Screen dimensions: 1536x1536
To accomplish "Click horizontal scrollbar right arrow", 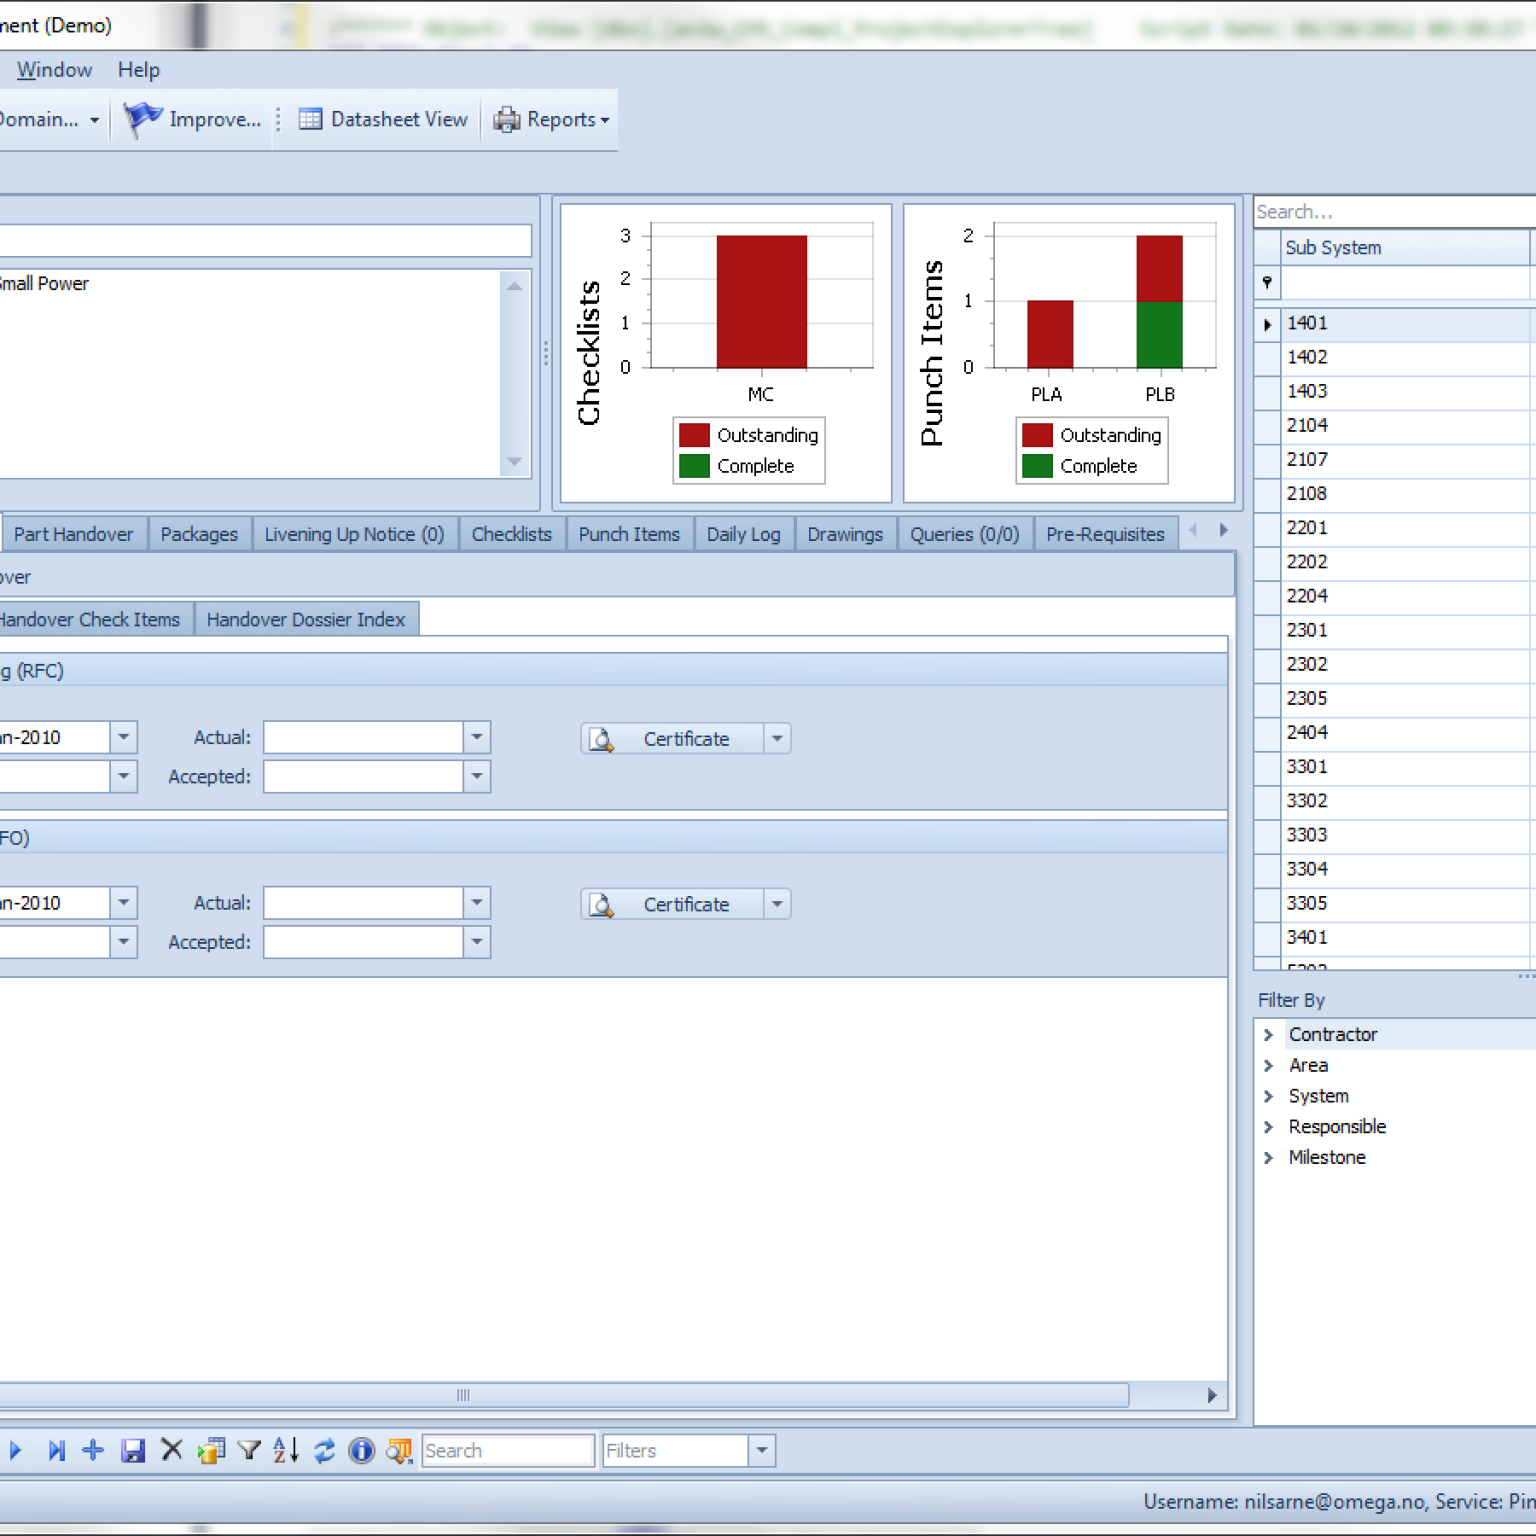I will coord(1212,1395).
